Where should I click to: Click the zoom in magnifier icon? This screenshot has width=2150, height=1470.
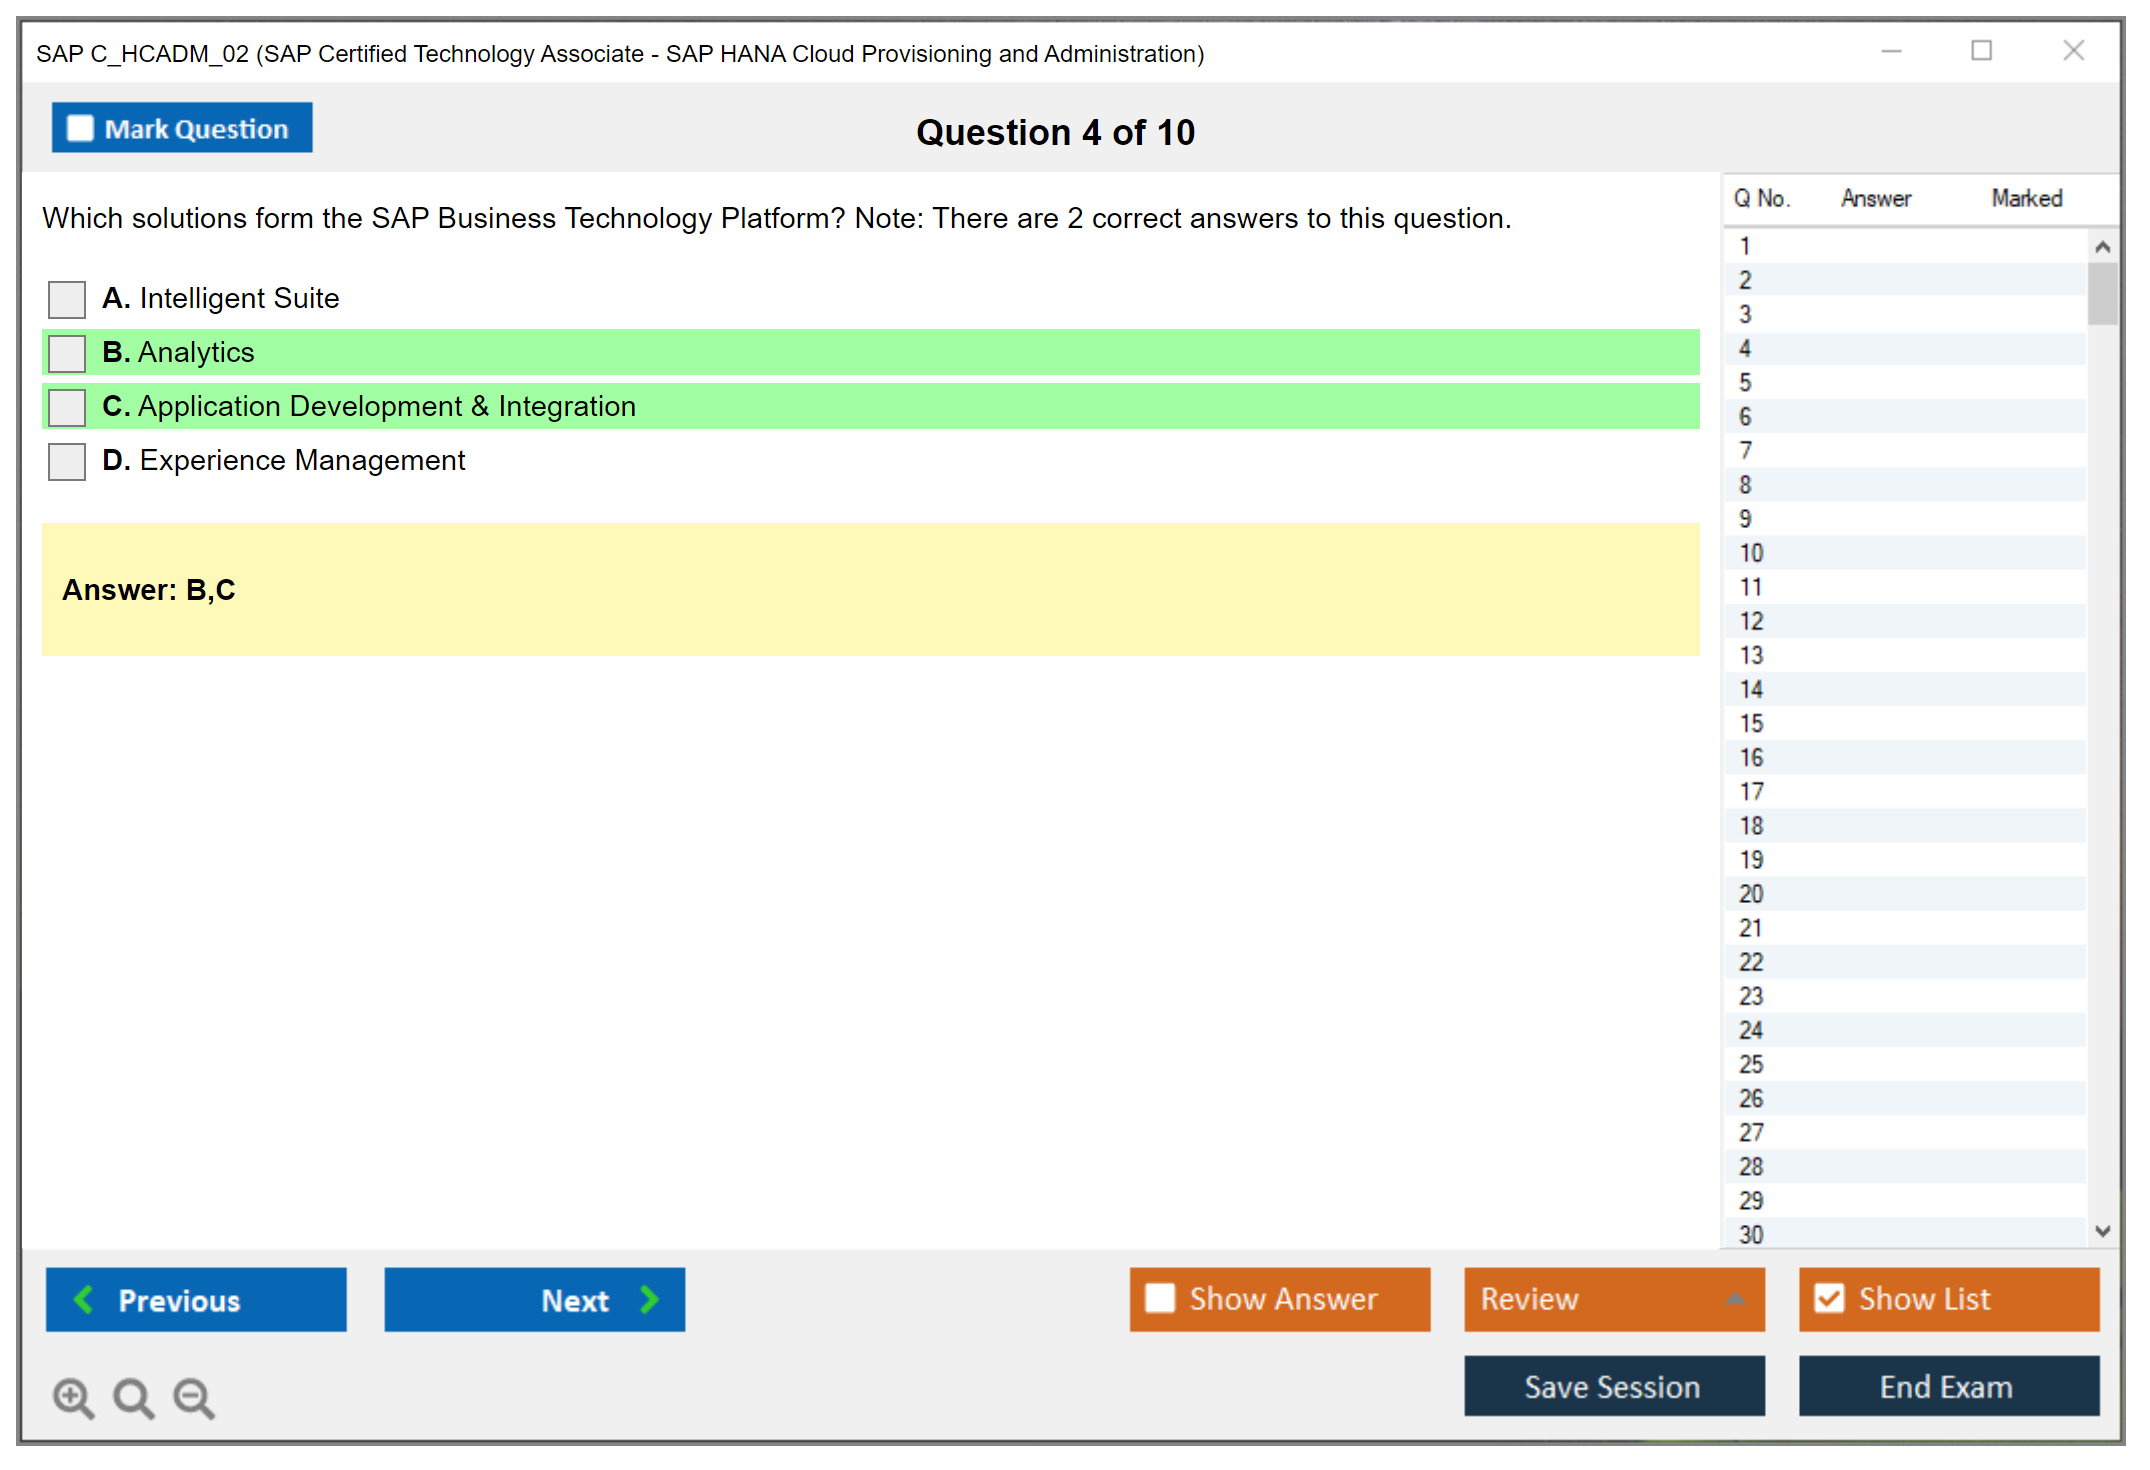73,1397
